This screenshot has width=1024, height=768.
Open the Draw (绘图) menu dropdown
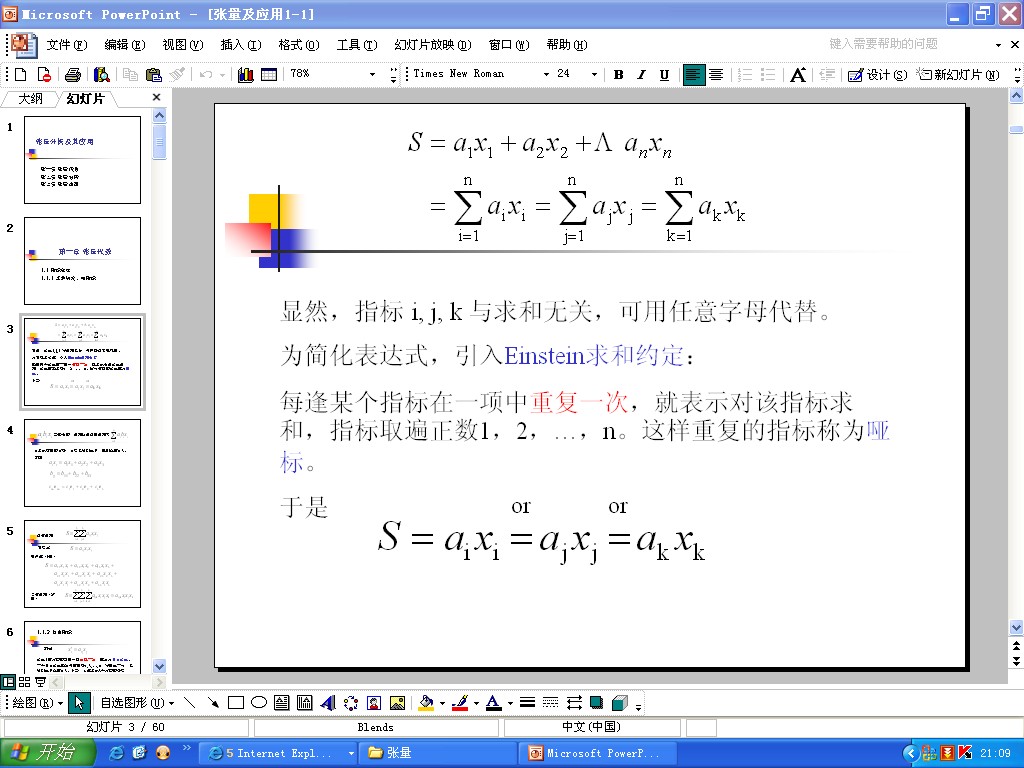(38, 703)
